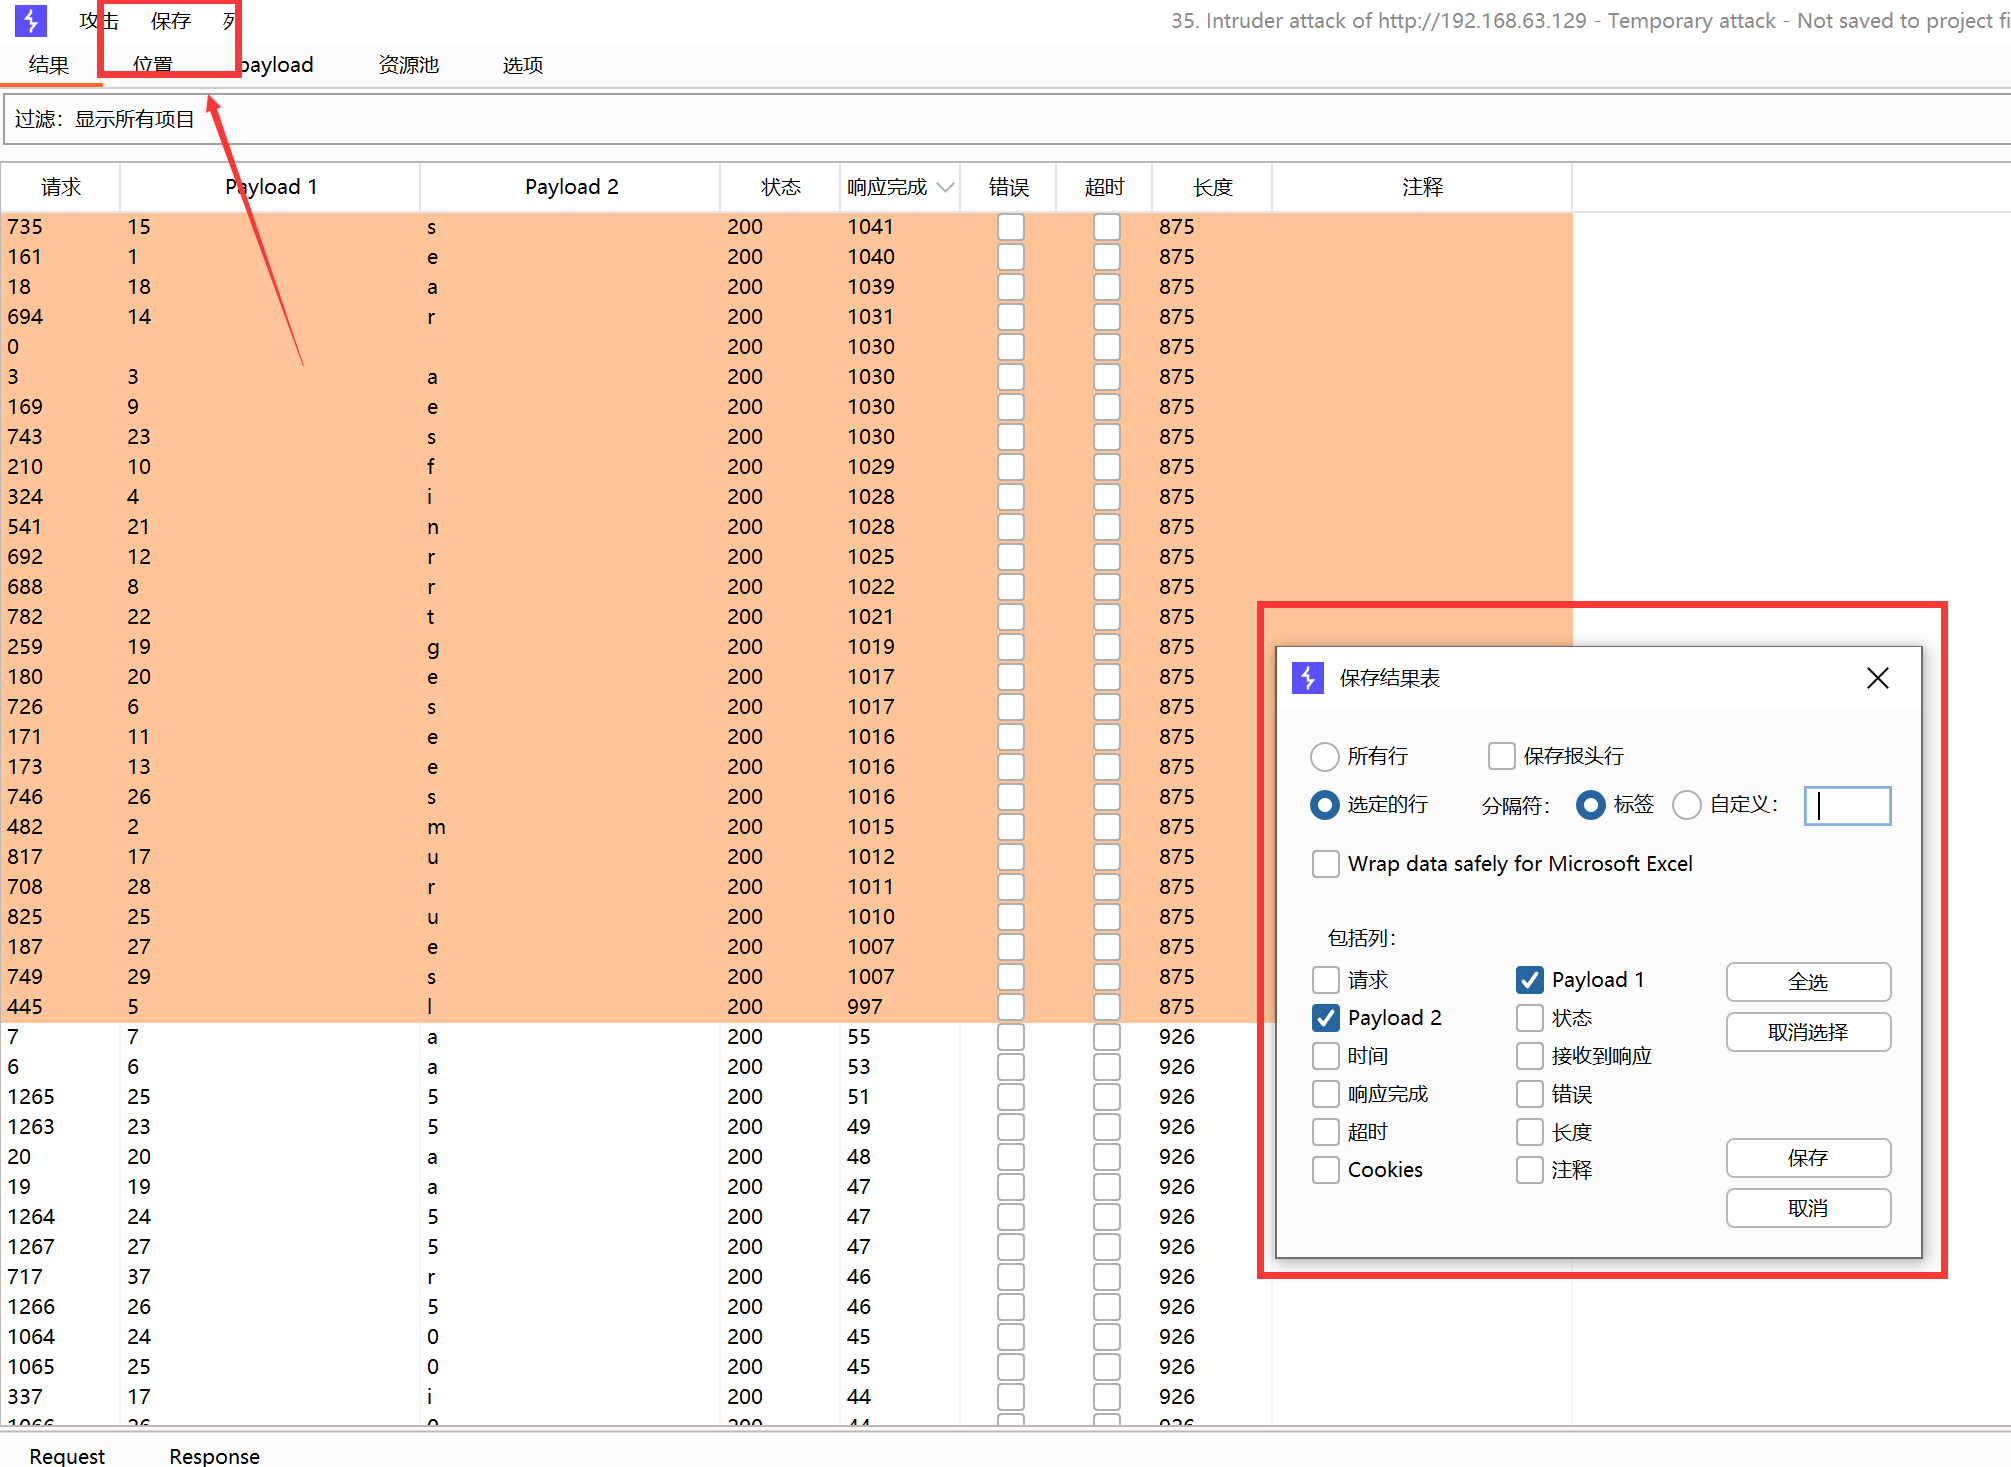Check the 长度 column checkbox in dialog
This screenshot has width=2011, height=1467.
(x=1530, y=1132)
